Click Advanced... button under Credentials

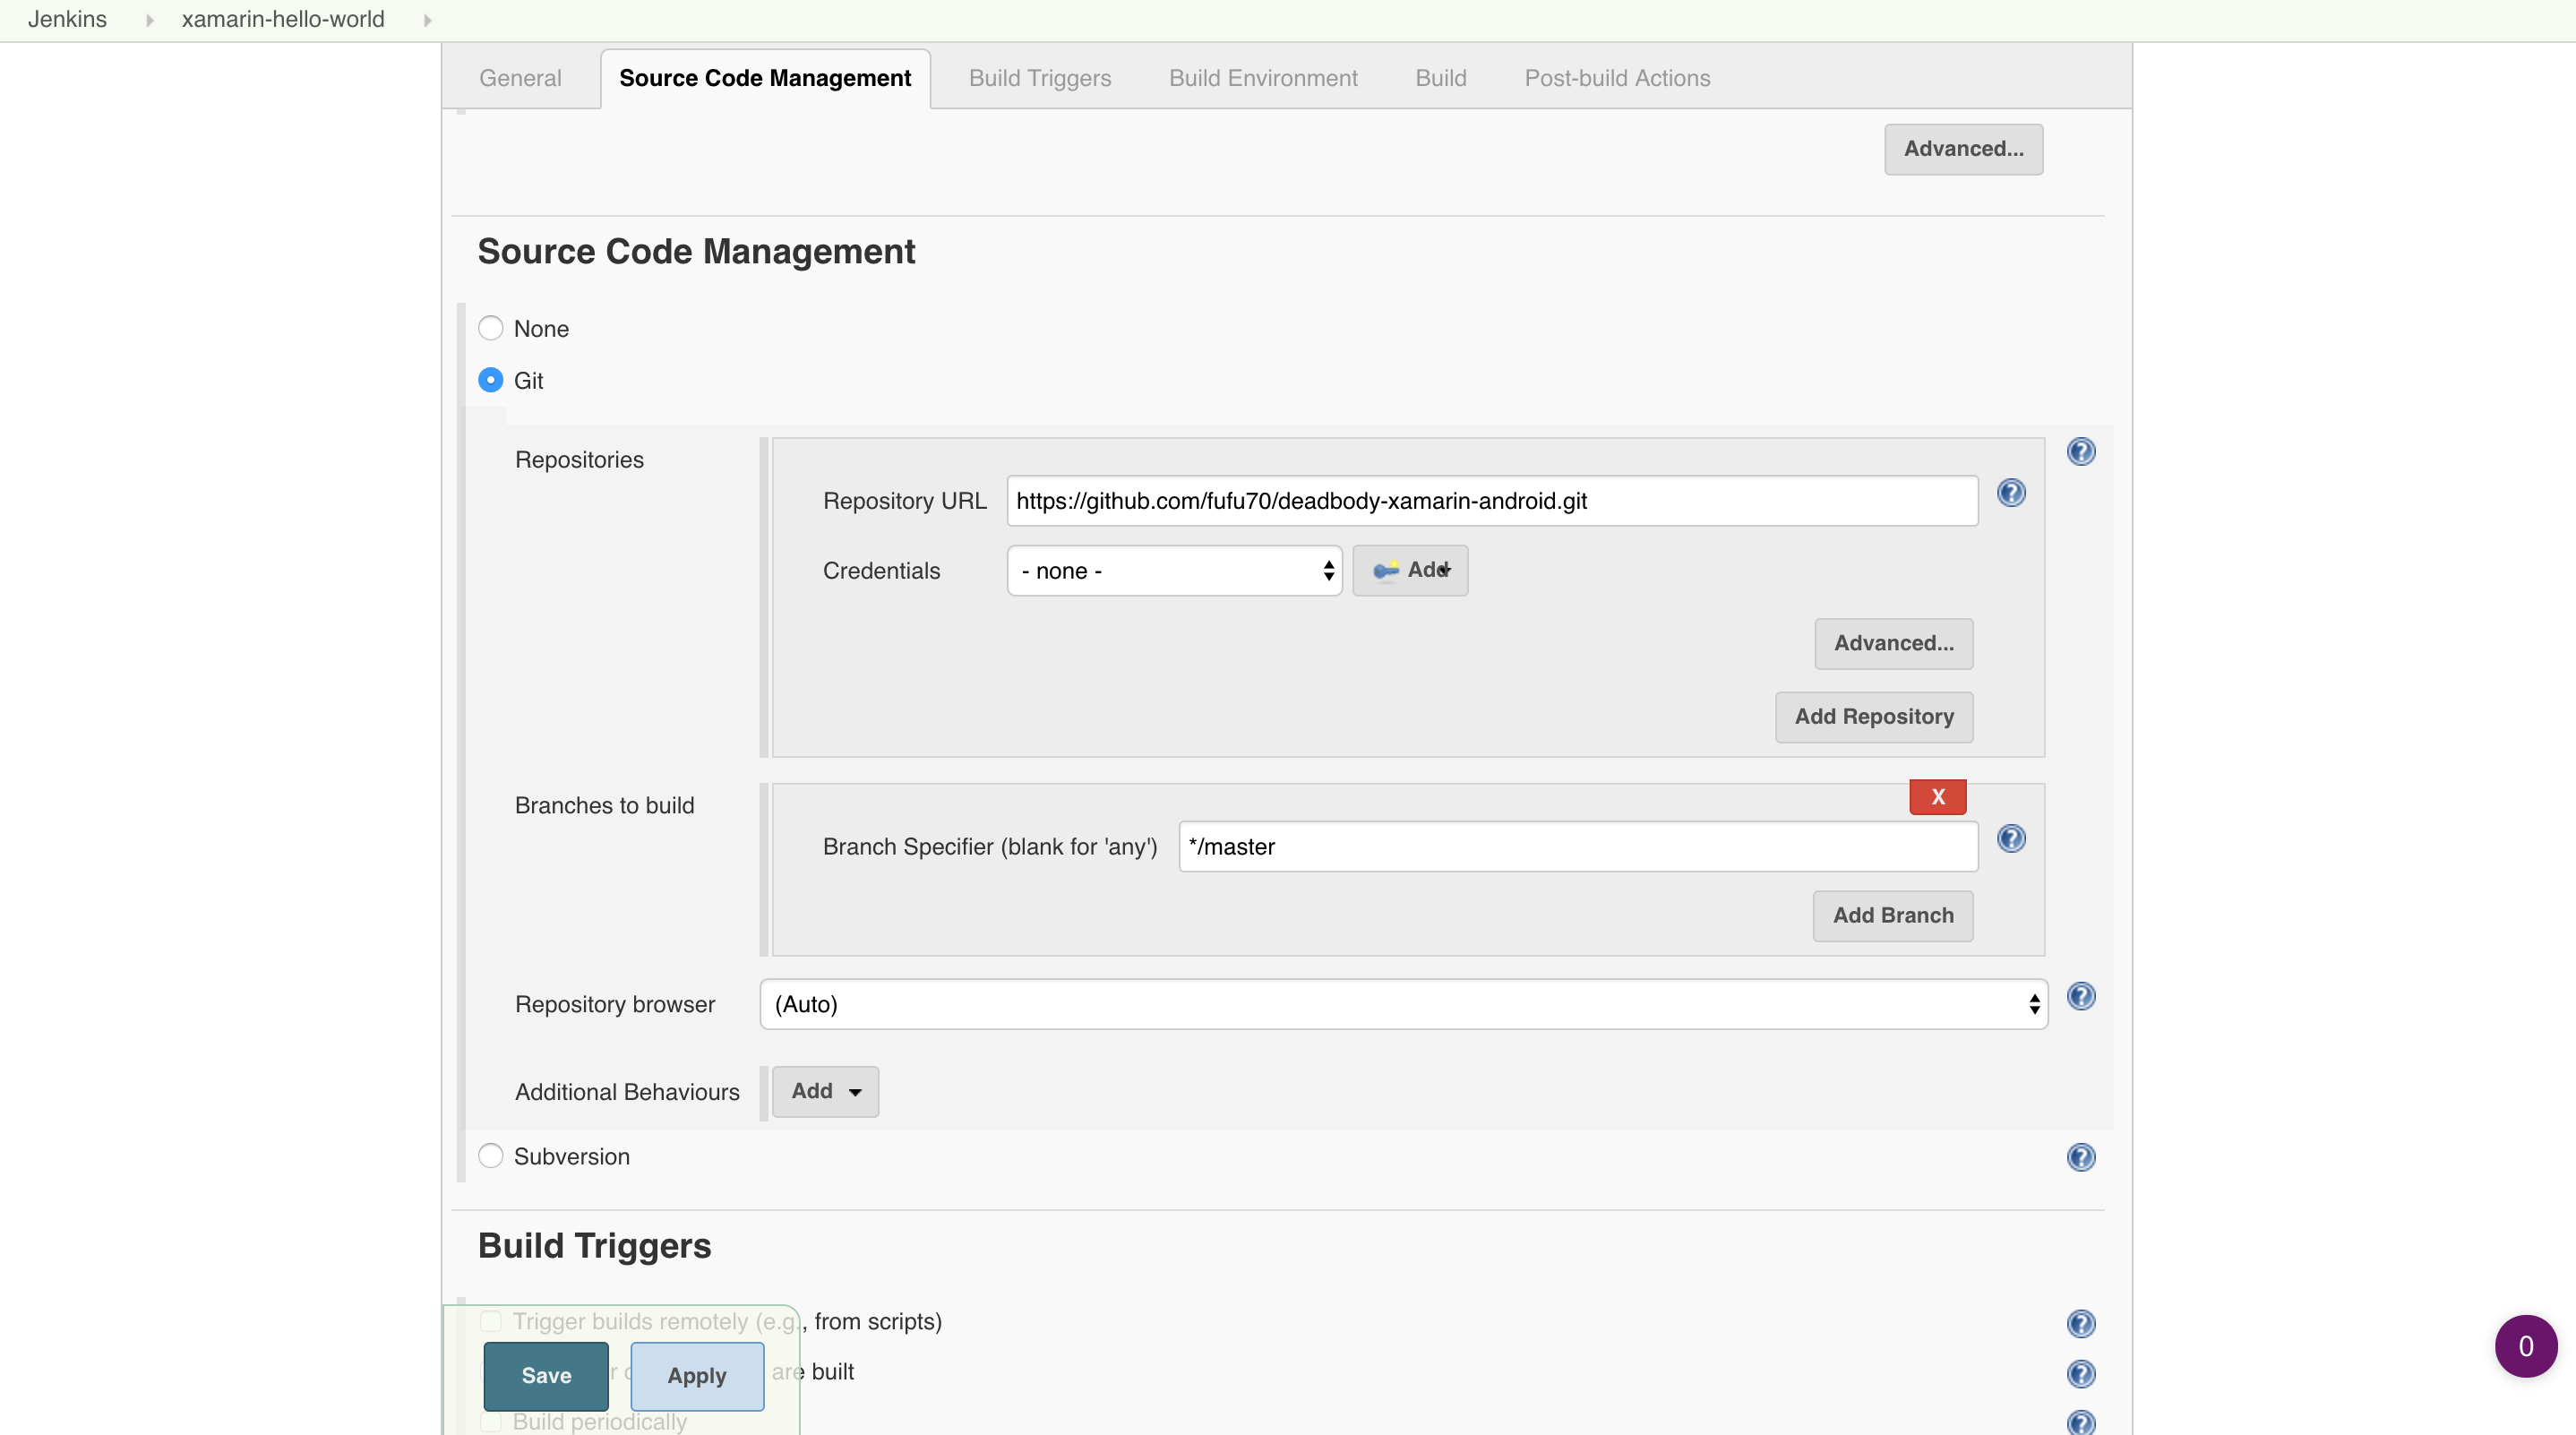[x=1893, y=644]
